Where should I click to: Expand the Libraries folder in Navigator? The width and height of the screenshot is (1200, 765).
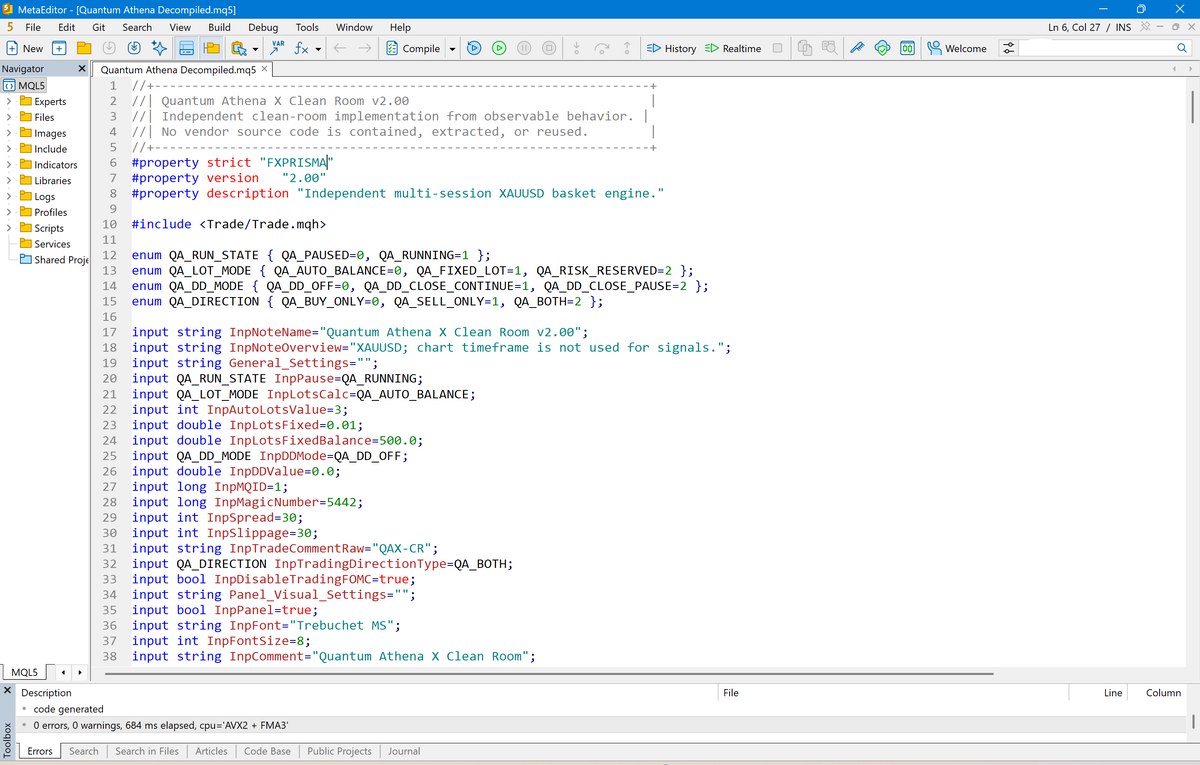point(9,181)
